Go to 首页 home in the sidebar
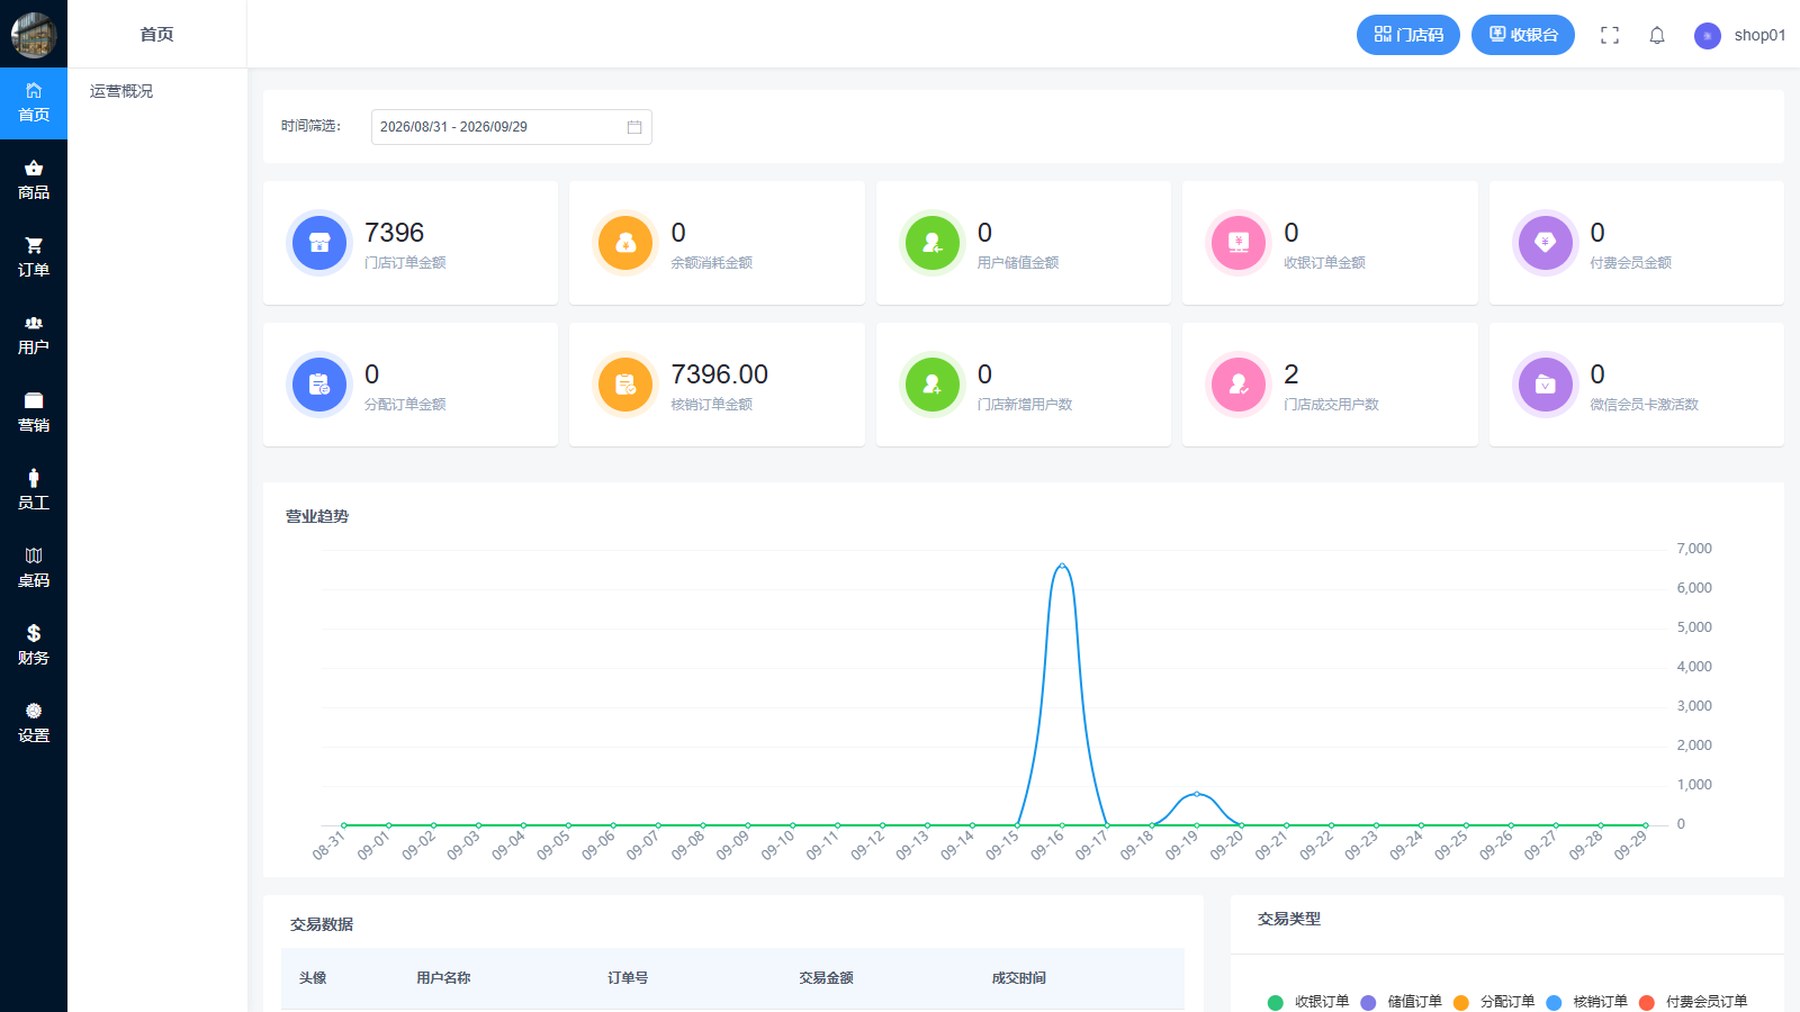 tap(33, 103)
